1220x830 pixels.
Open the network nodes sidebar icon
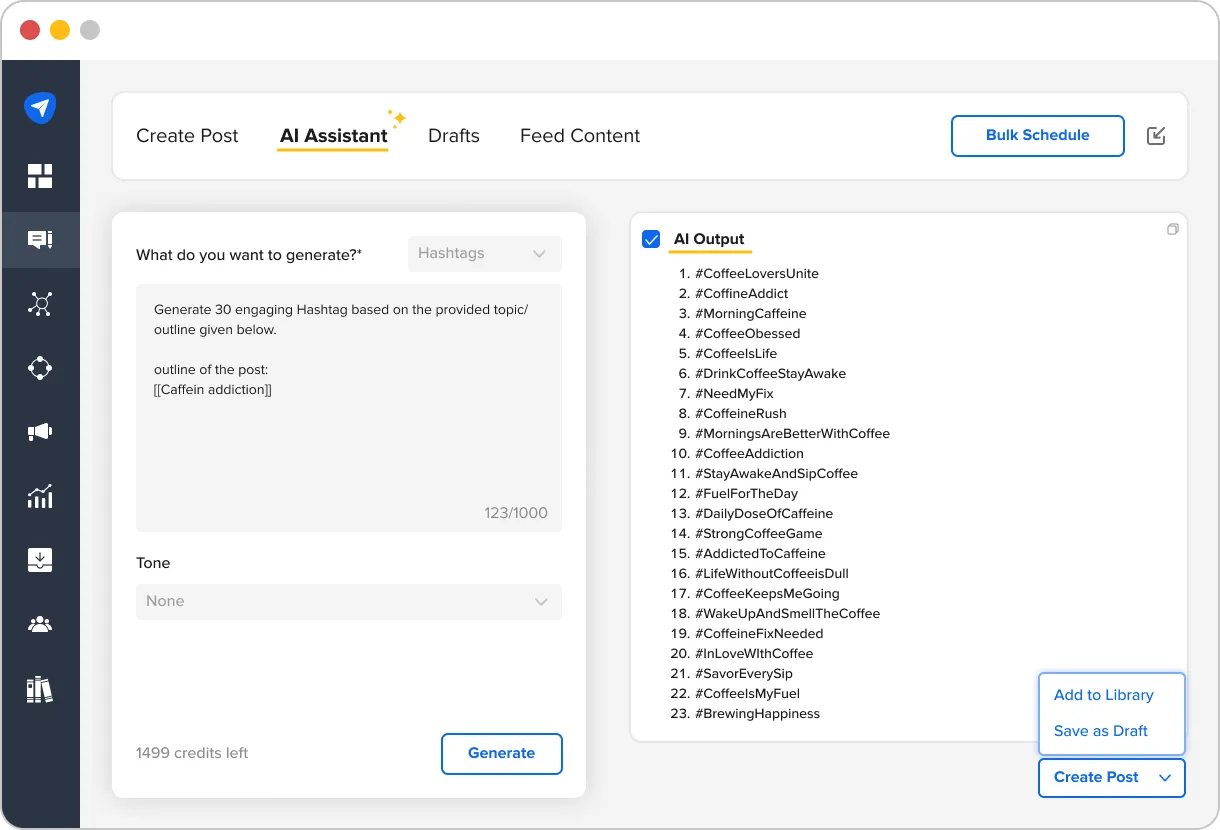(x=40, y=304)
